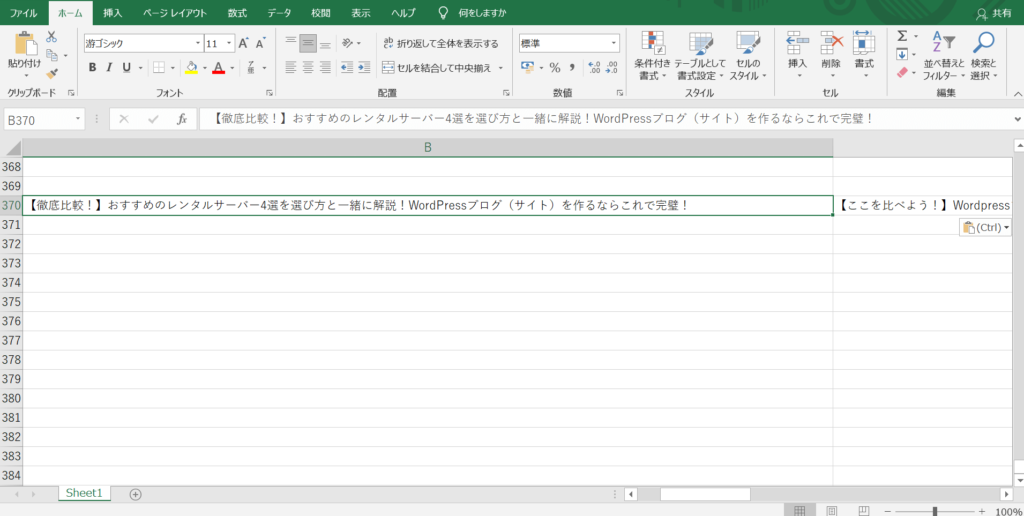Image resolution: width=1024 pixels, height=516 pixels.
Task: Switch to 表示 tab
Action: coord(360,13)
